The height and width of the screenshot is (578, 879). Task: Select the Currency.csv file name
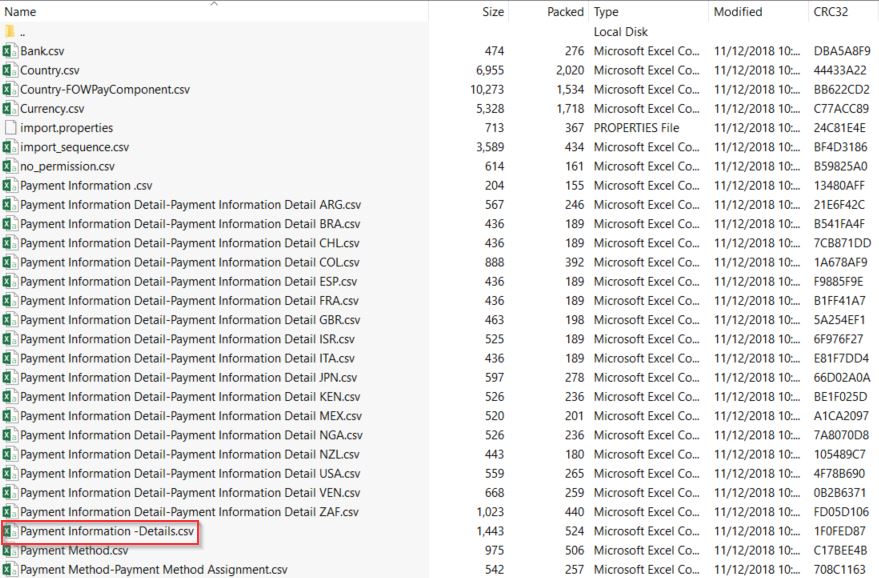coord(52,109)
